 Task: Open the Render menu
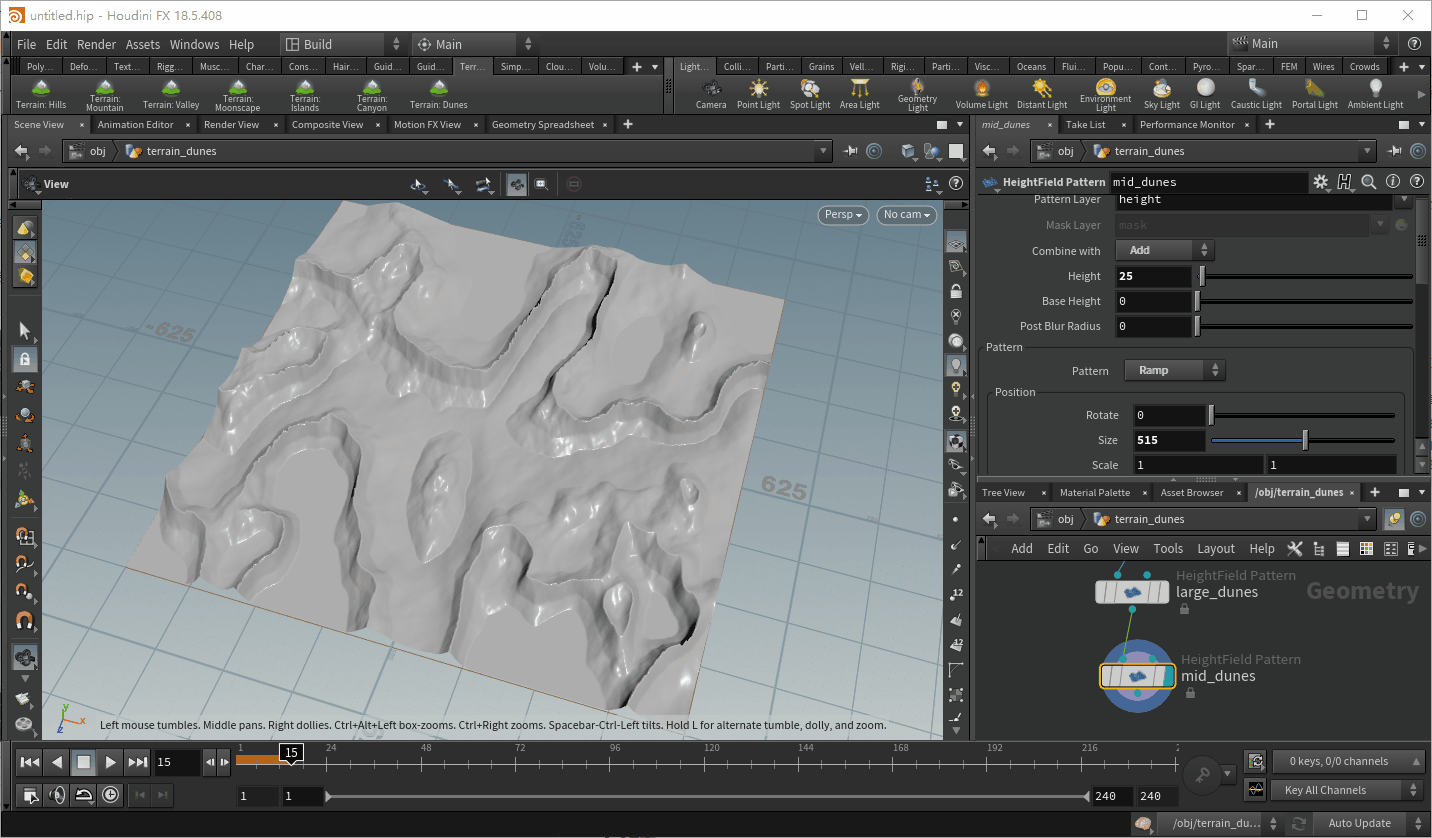[97, 44]
